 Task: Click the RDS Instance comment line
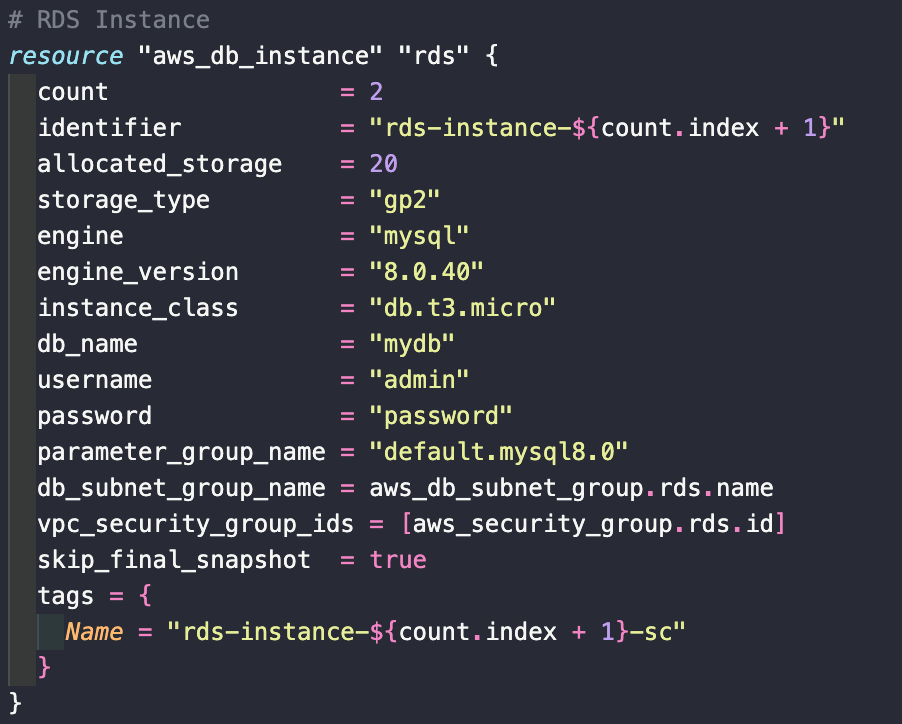point(109,20)
